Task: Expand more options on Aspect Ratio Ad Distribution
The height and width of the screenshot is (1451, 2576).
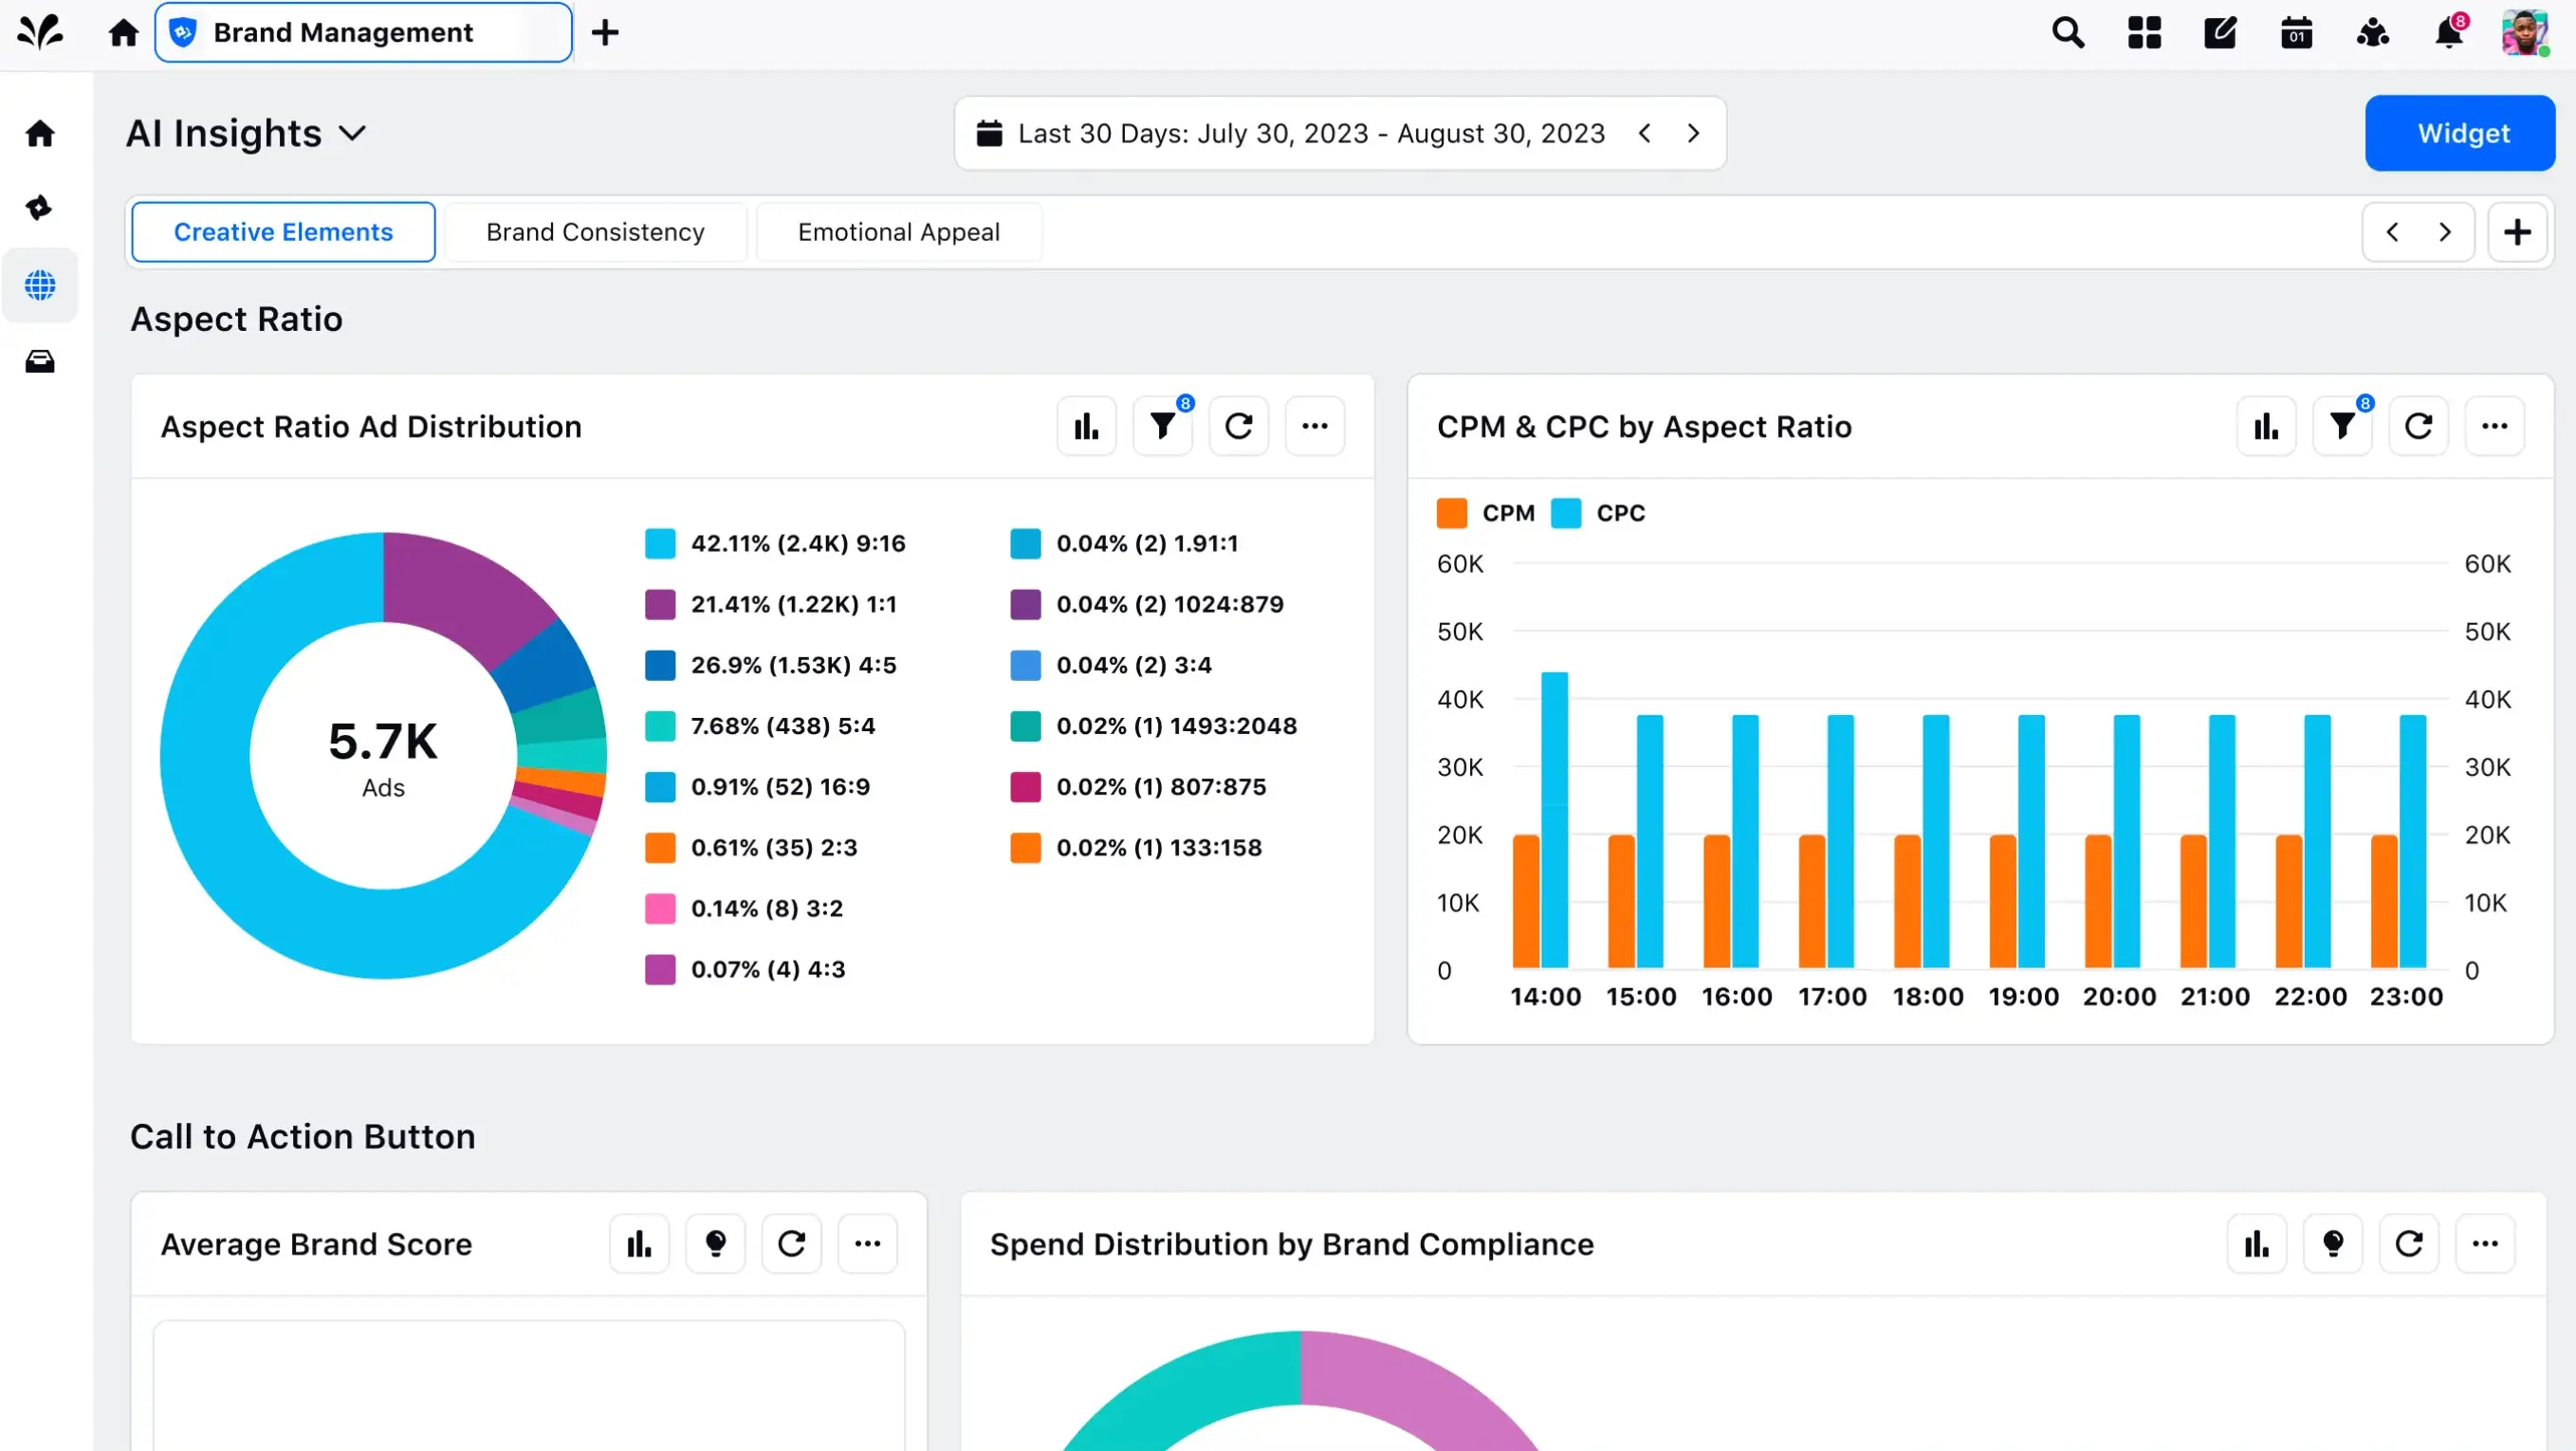Action: click(1314, 425)
